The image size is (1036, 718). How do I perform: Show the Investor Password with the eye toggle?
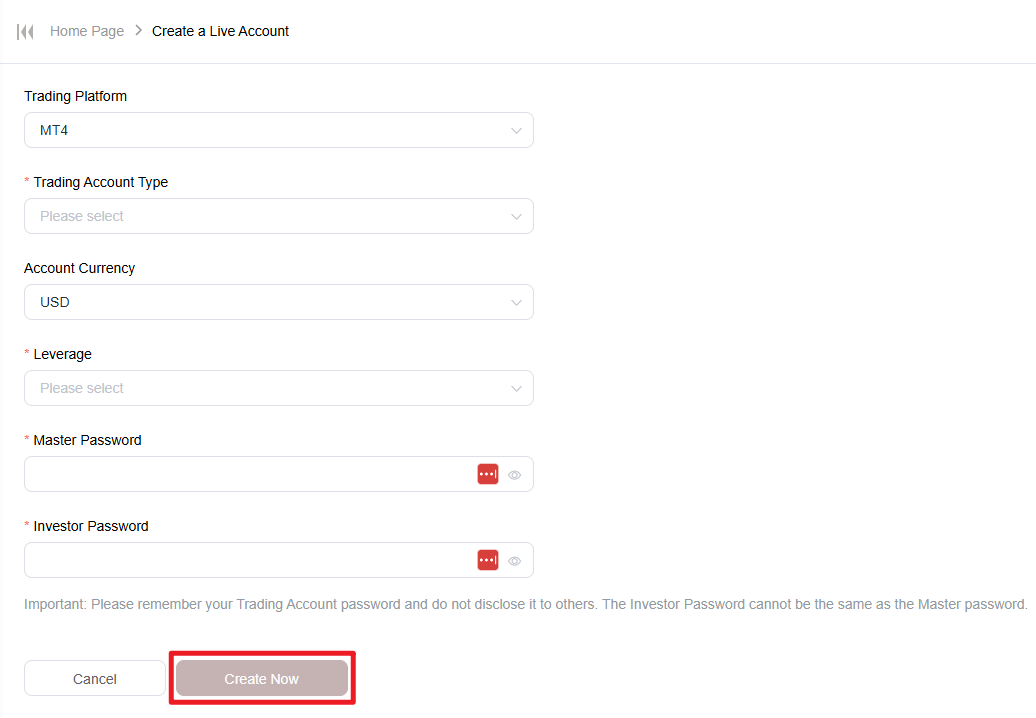coord(514,560)
